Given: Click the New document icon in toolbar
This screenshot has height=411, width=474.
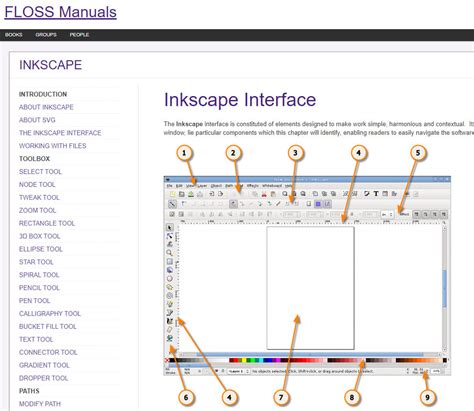Looking at the screenshot, I should tap(172, 194).
